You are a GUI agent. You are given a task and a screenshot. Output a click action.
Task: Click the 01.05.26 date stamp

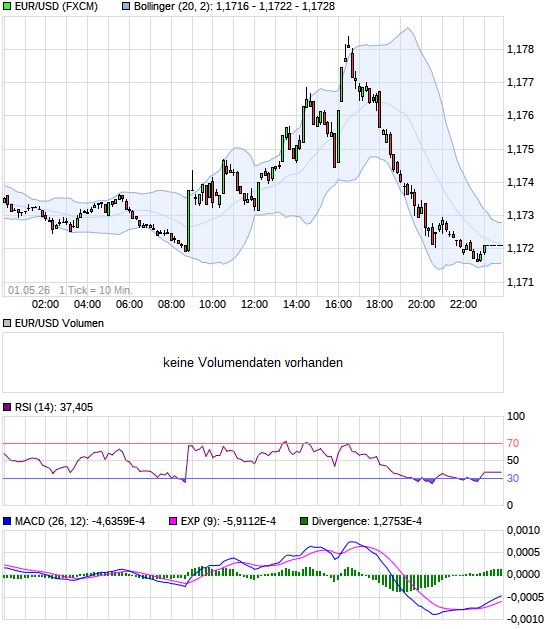pyautogui.click(x=29, y=290)
